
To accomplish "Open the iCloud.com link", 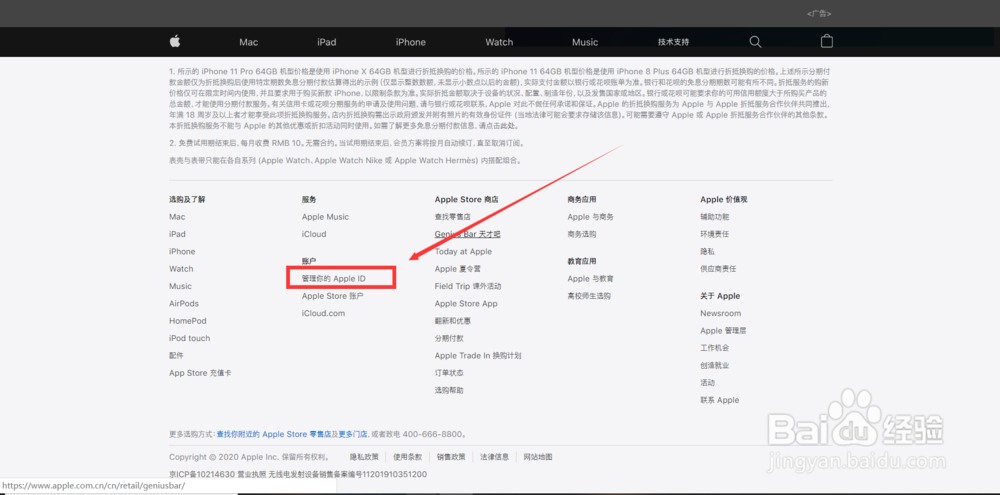I will (x=323, y=313).
